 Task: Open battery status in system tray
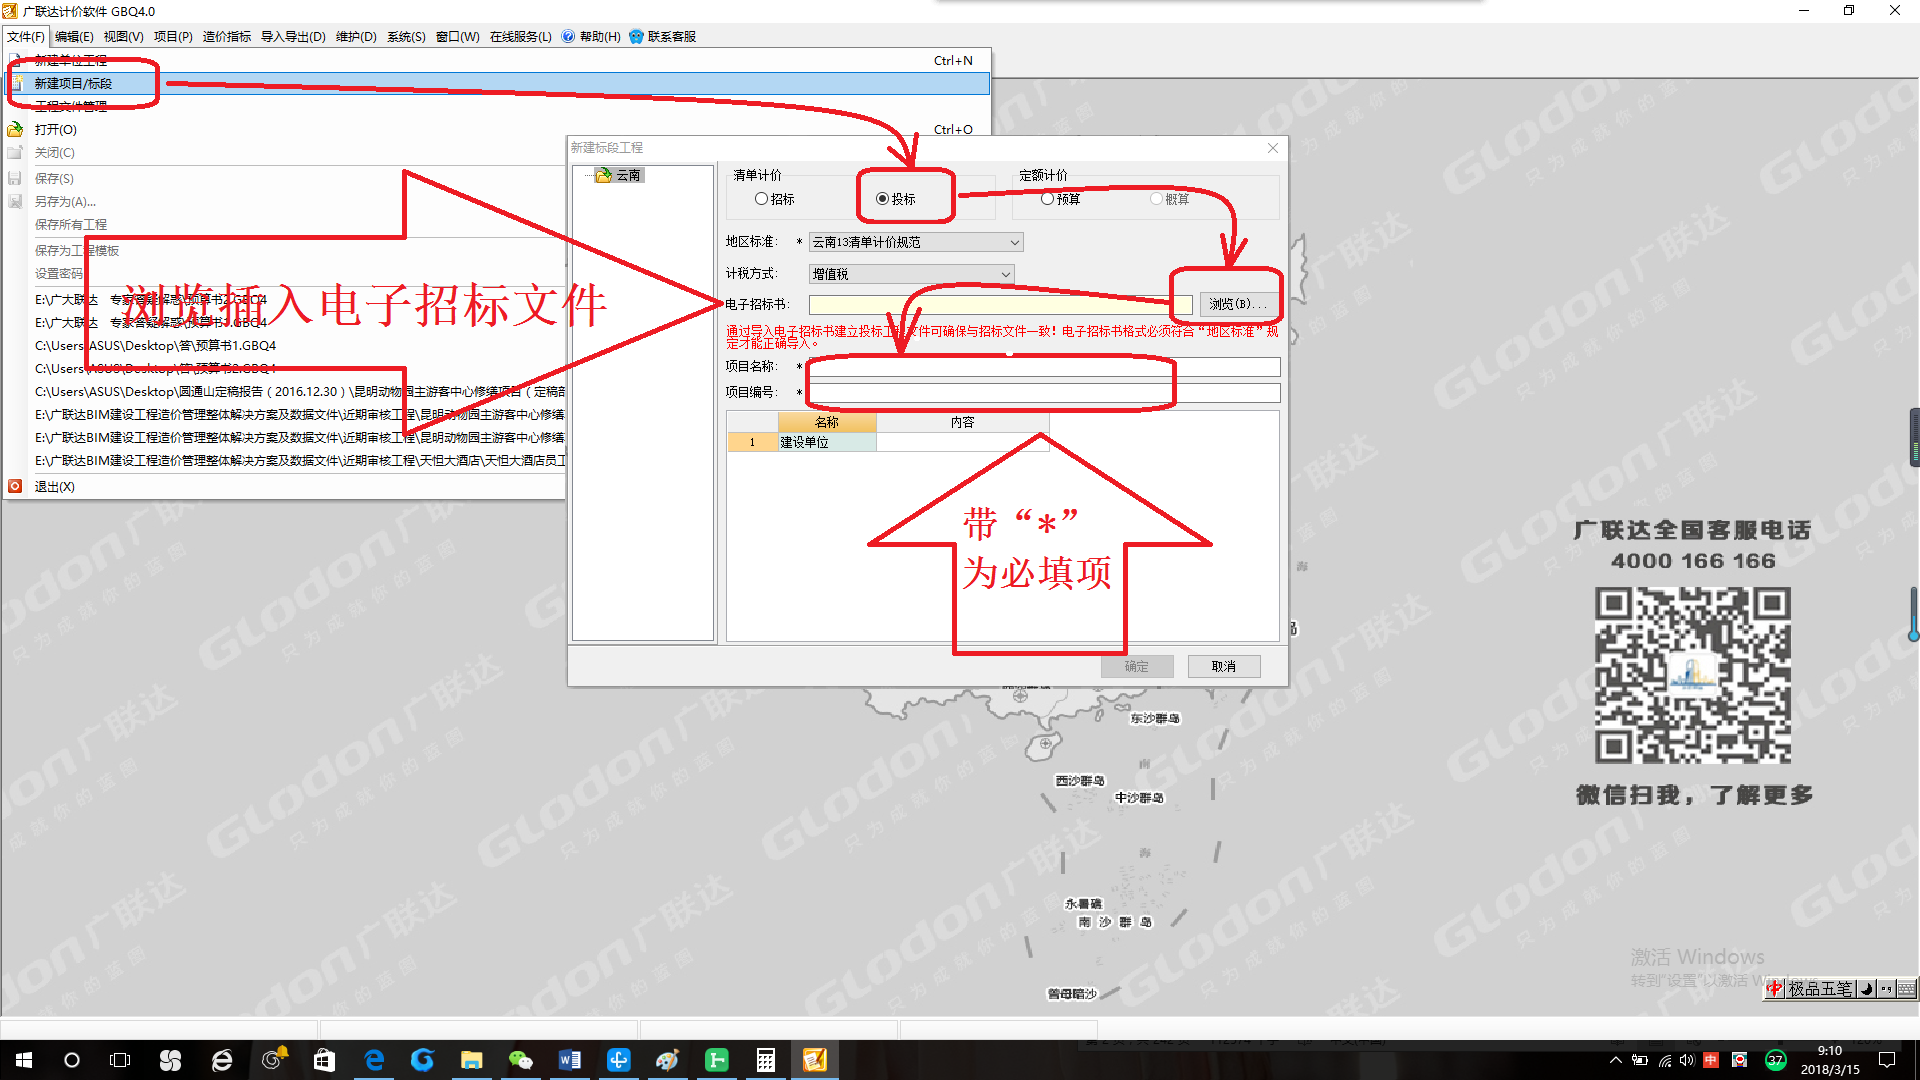click(1640, 1060)
